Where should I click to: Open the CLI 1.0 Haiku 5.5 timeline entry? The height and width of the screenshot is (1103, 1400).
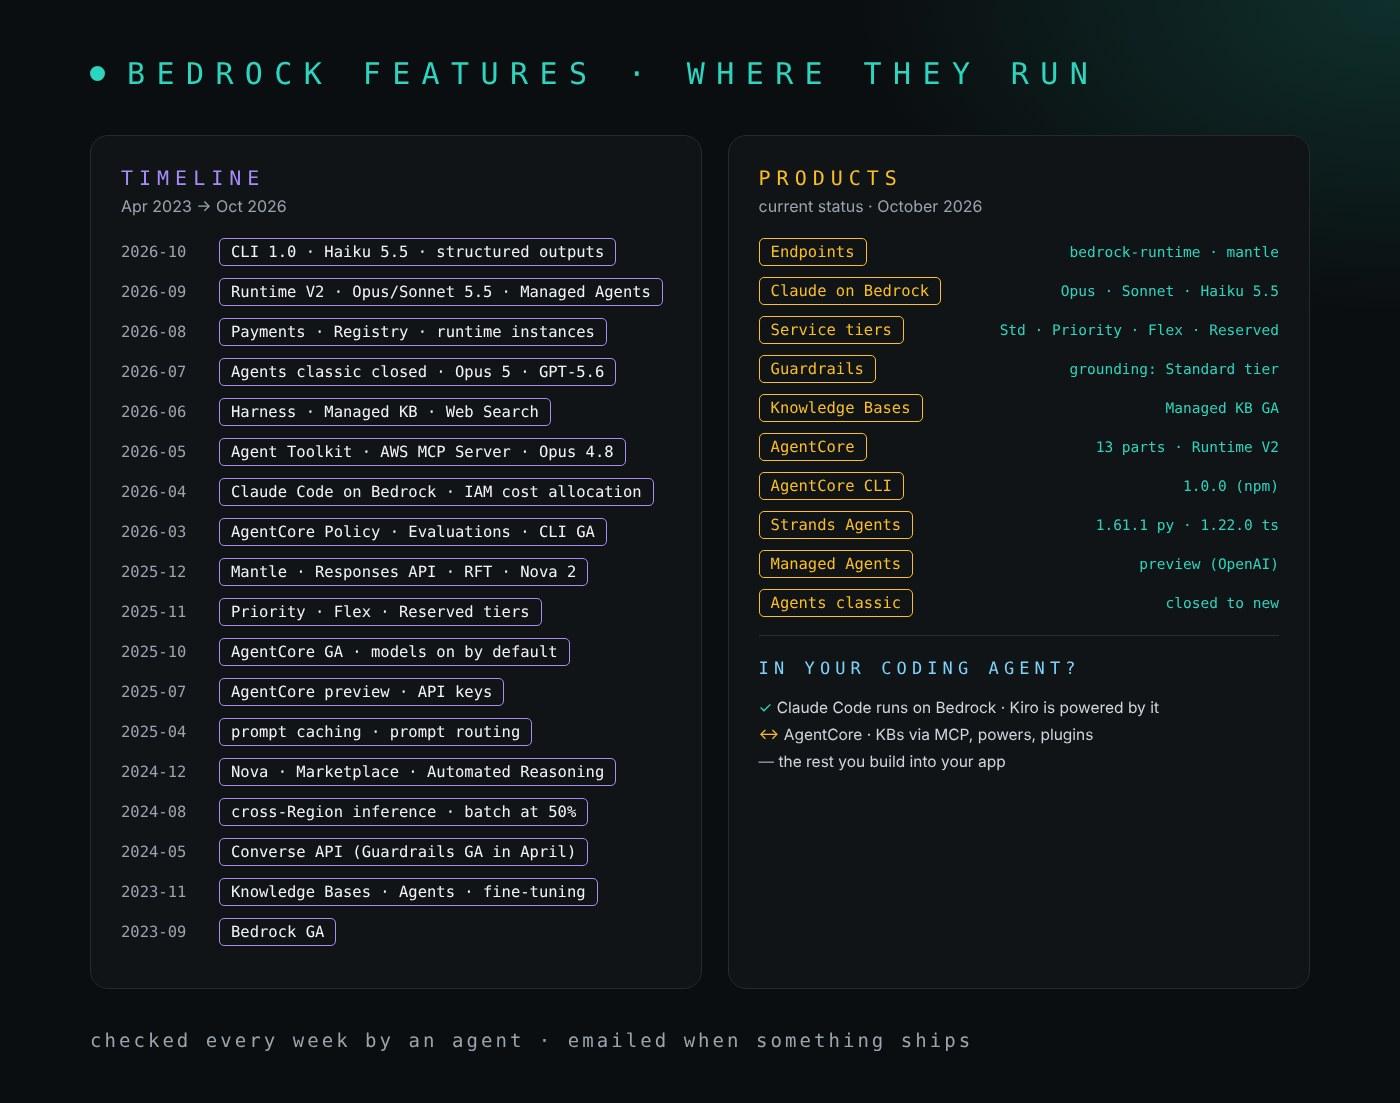click(x=417, y=252)
